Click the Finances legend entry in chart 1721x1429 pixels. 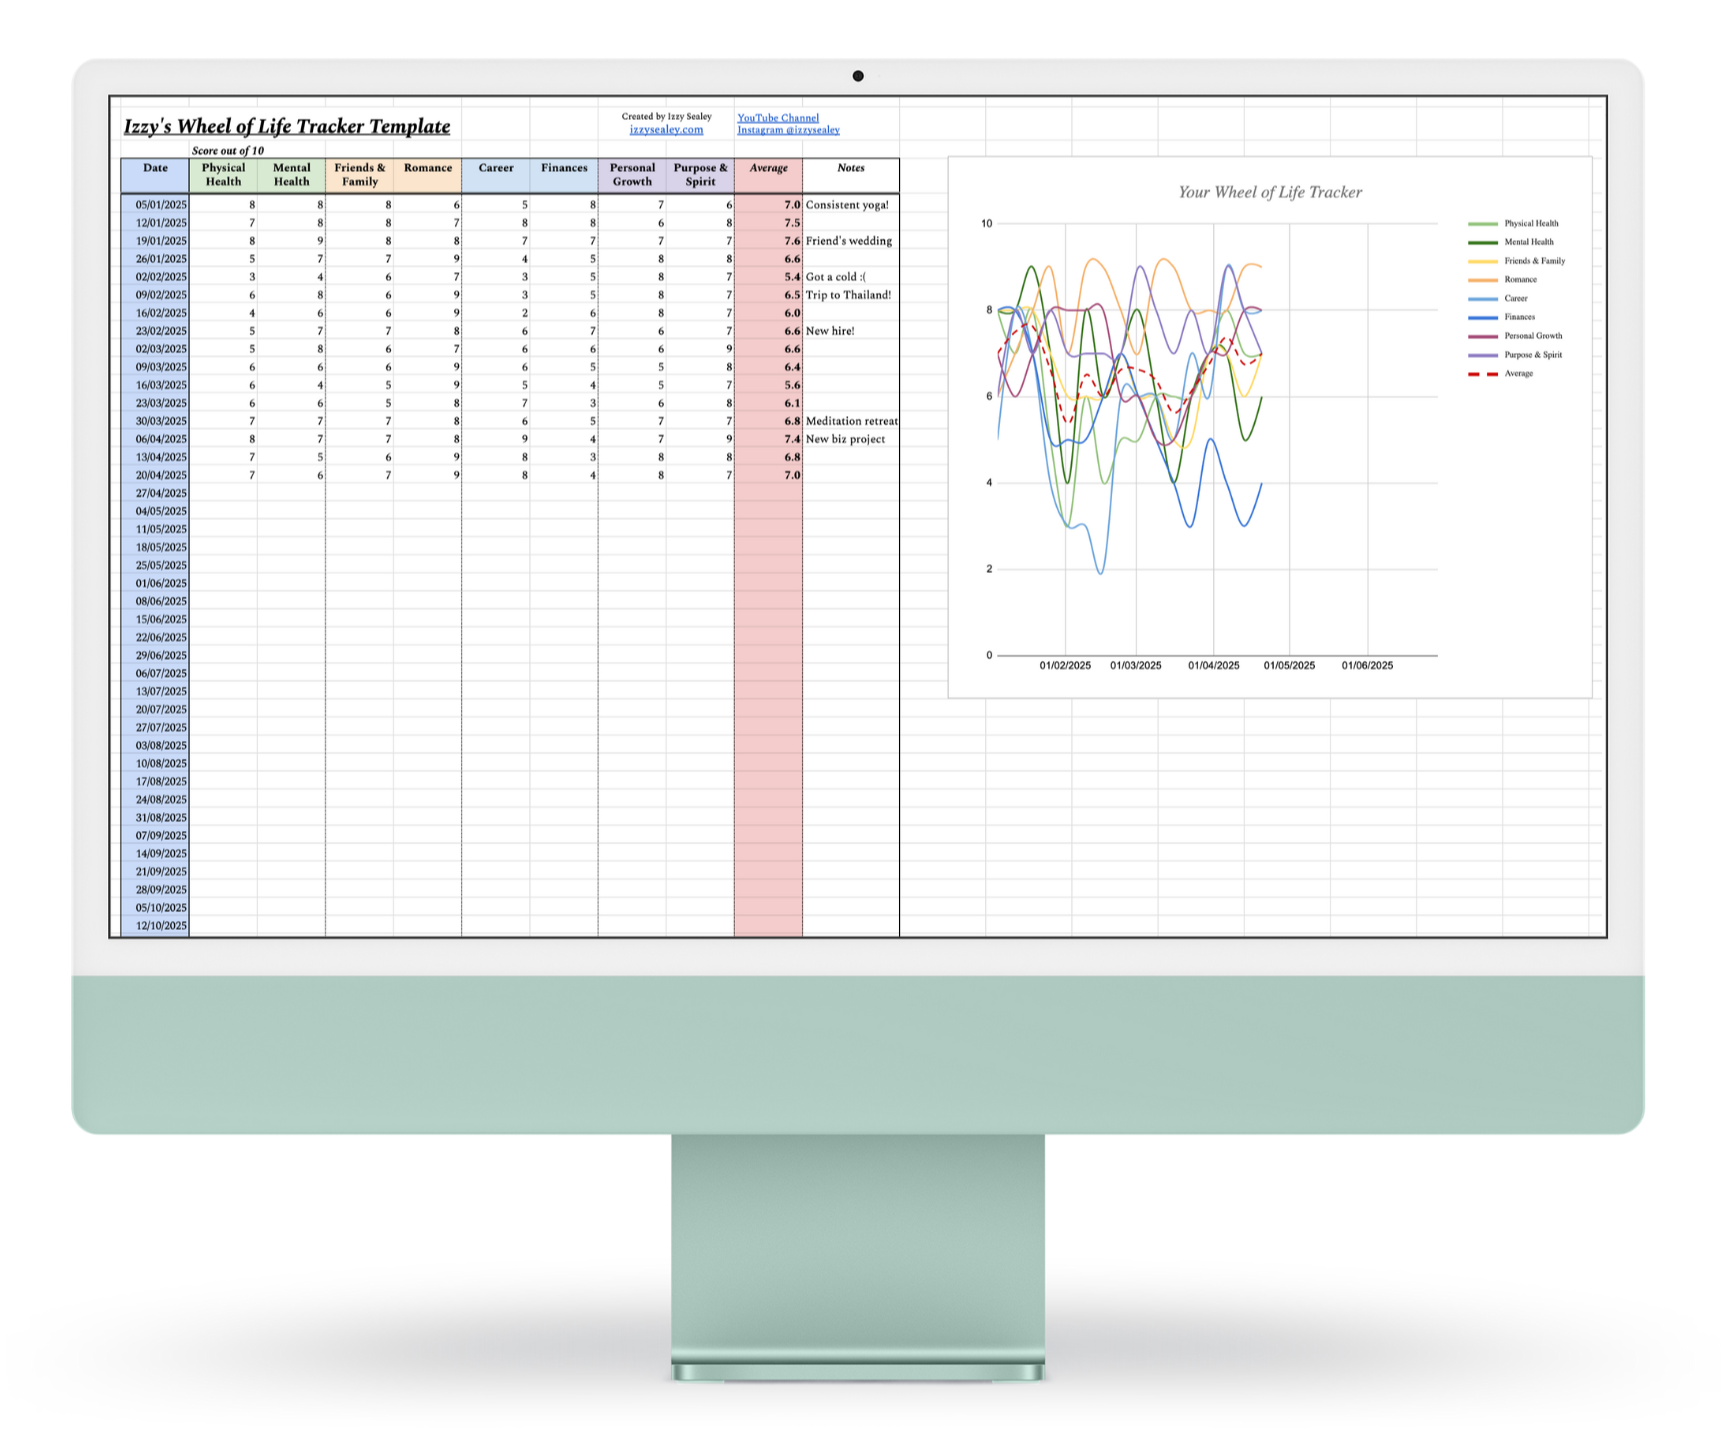pyautogui.click(x=1501, y=317)
